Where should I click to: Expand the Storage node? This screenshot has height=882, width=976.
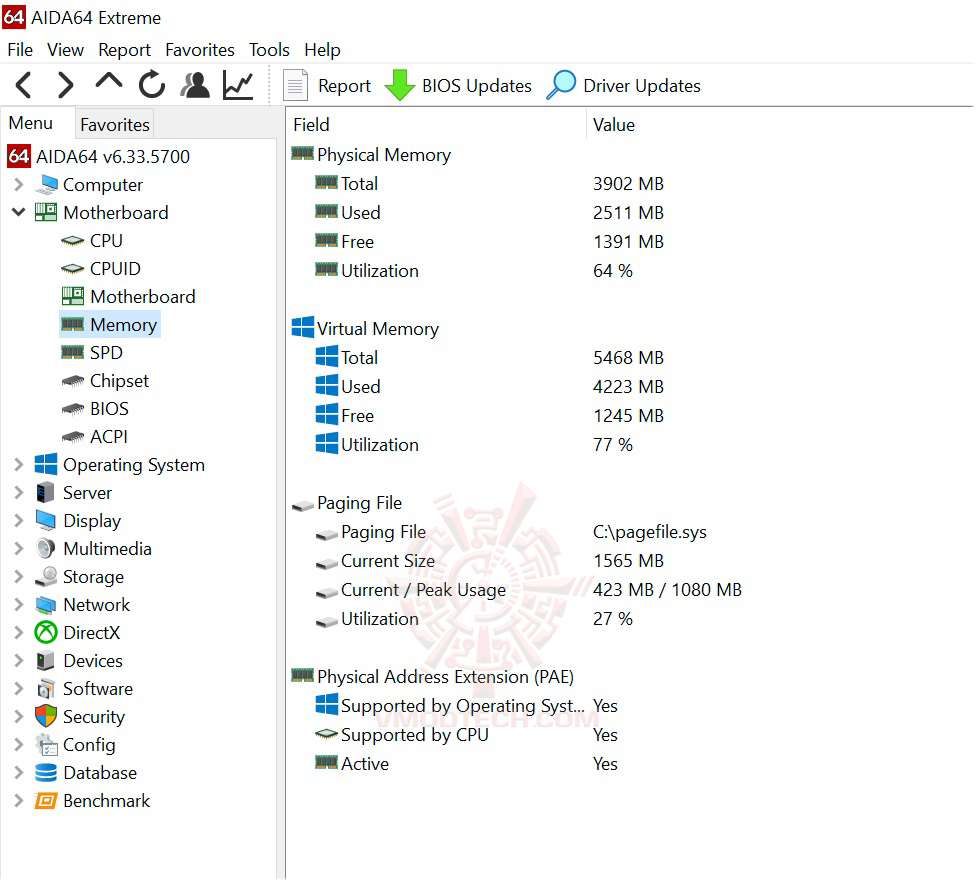[19, 577]
